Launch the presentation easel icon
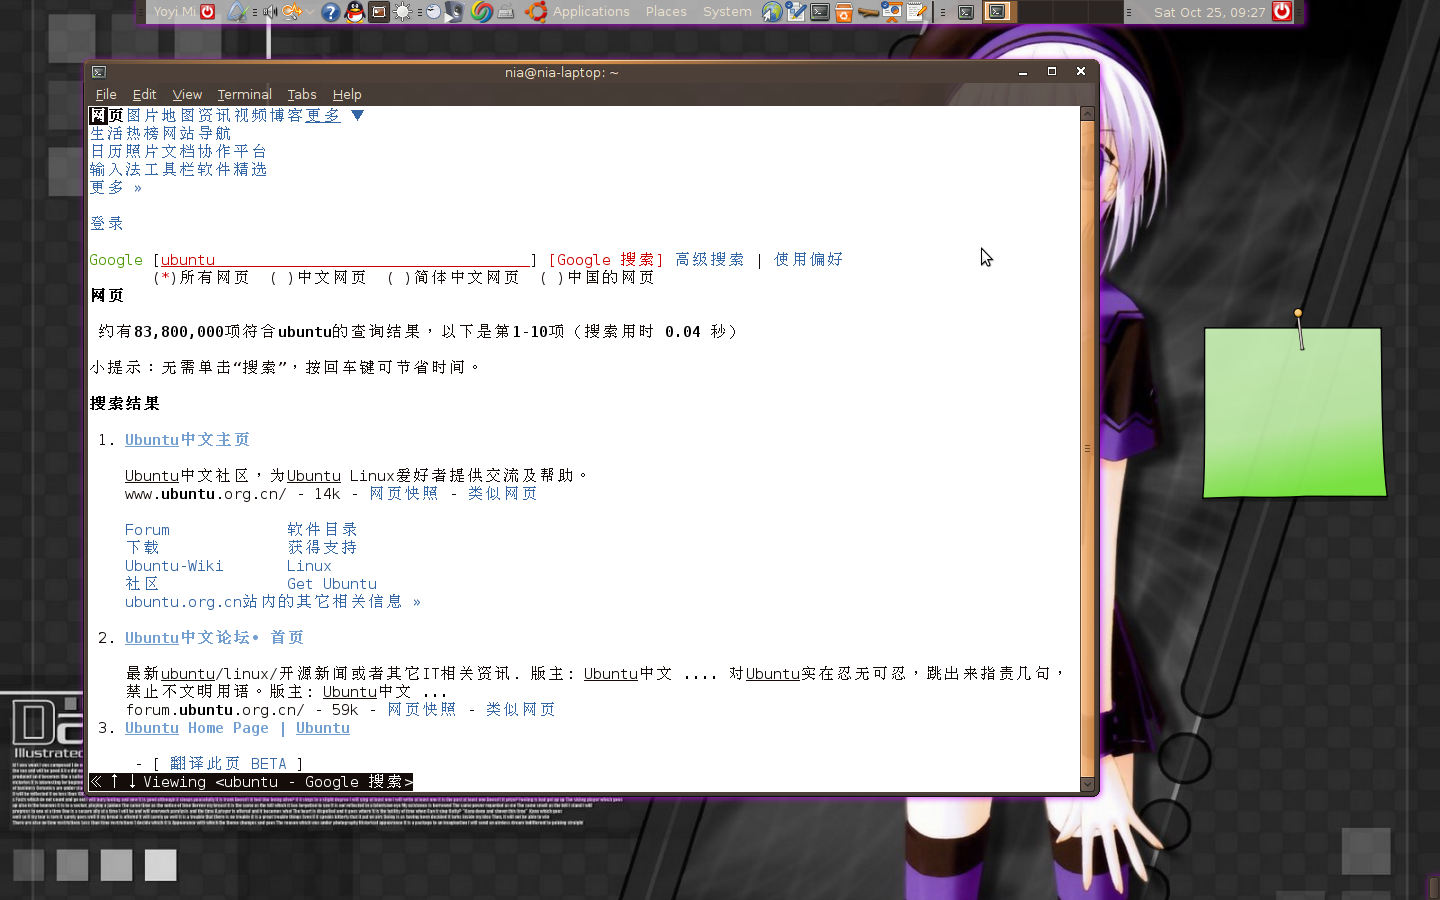The width and height of the screenshot is (1440, 900). click(x=891, y=12)
